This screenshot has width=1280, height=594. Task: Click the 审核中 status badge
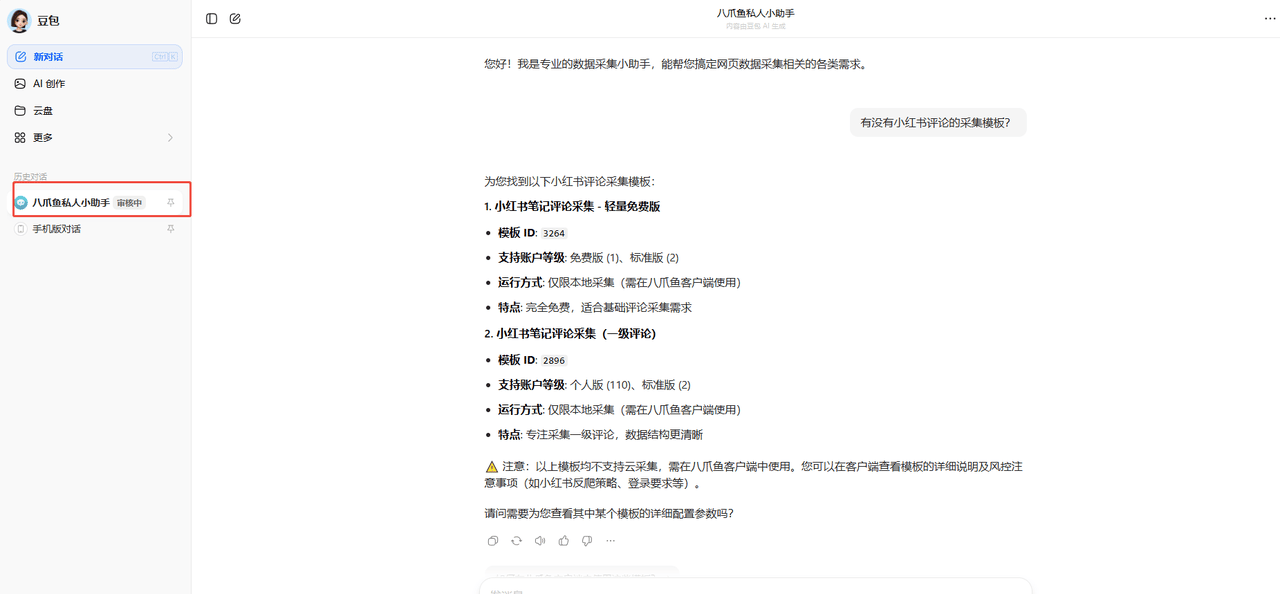tap(130, 203)
